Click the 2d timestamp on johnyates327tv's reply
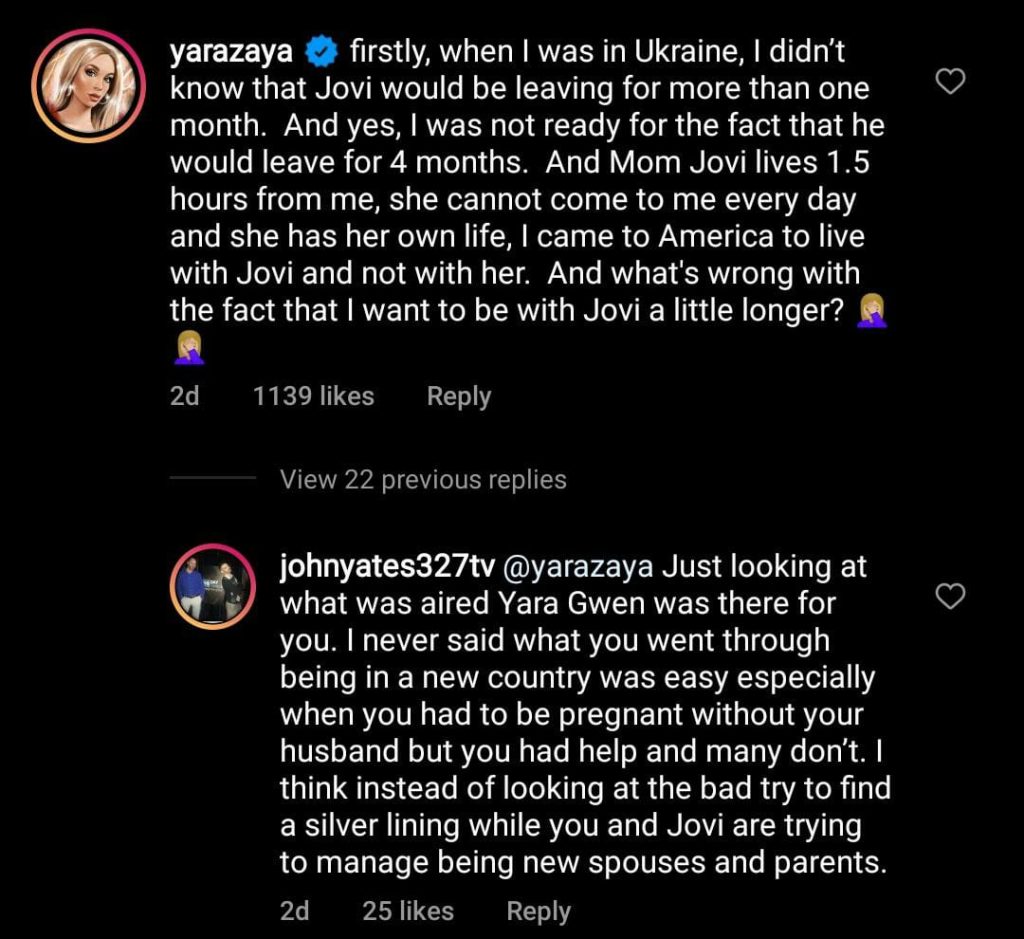1024x939 pixels. [296, 912]
